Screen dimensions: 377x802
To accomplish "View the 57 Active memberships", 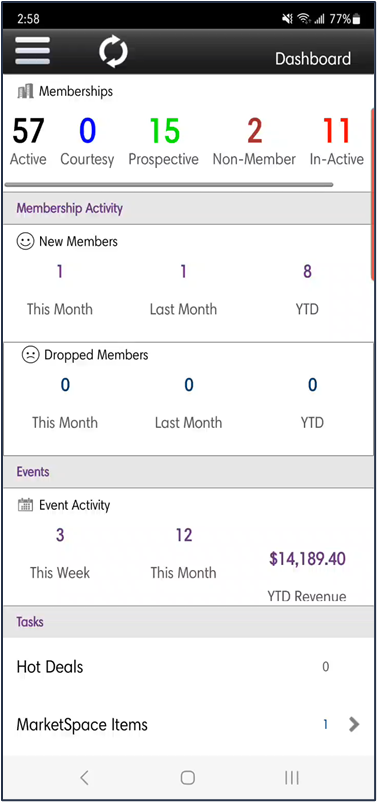I will (28, 141).
